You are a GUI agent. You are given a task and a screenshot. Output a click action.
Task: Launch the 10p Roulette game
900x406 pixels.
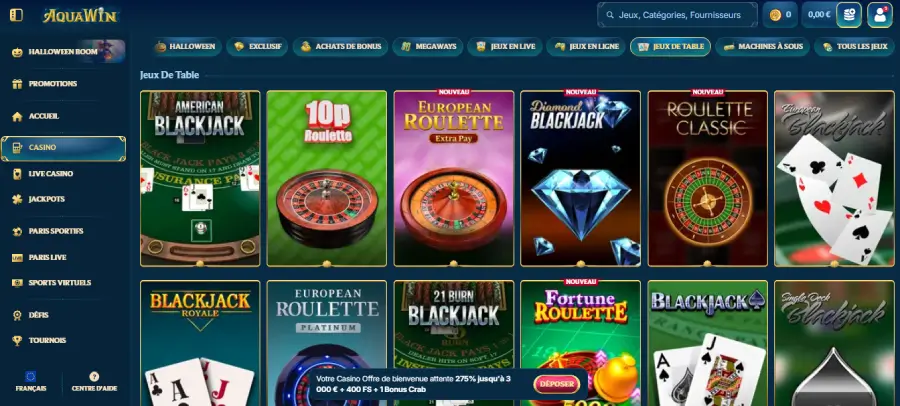point(327,178)
